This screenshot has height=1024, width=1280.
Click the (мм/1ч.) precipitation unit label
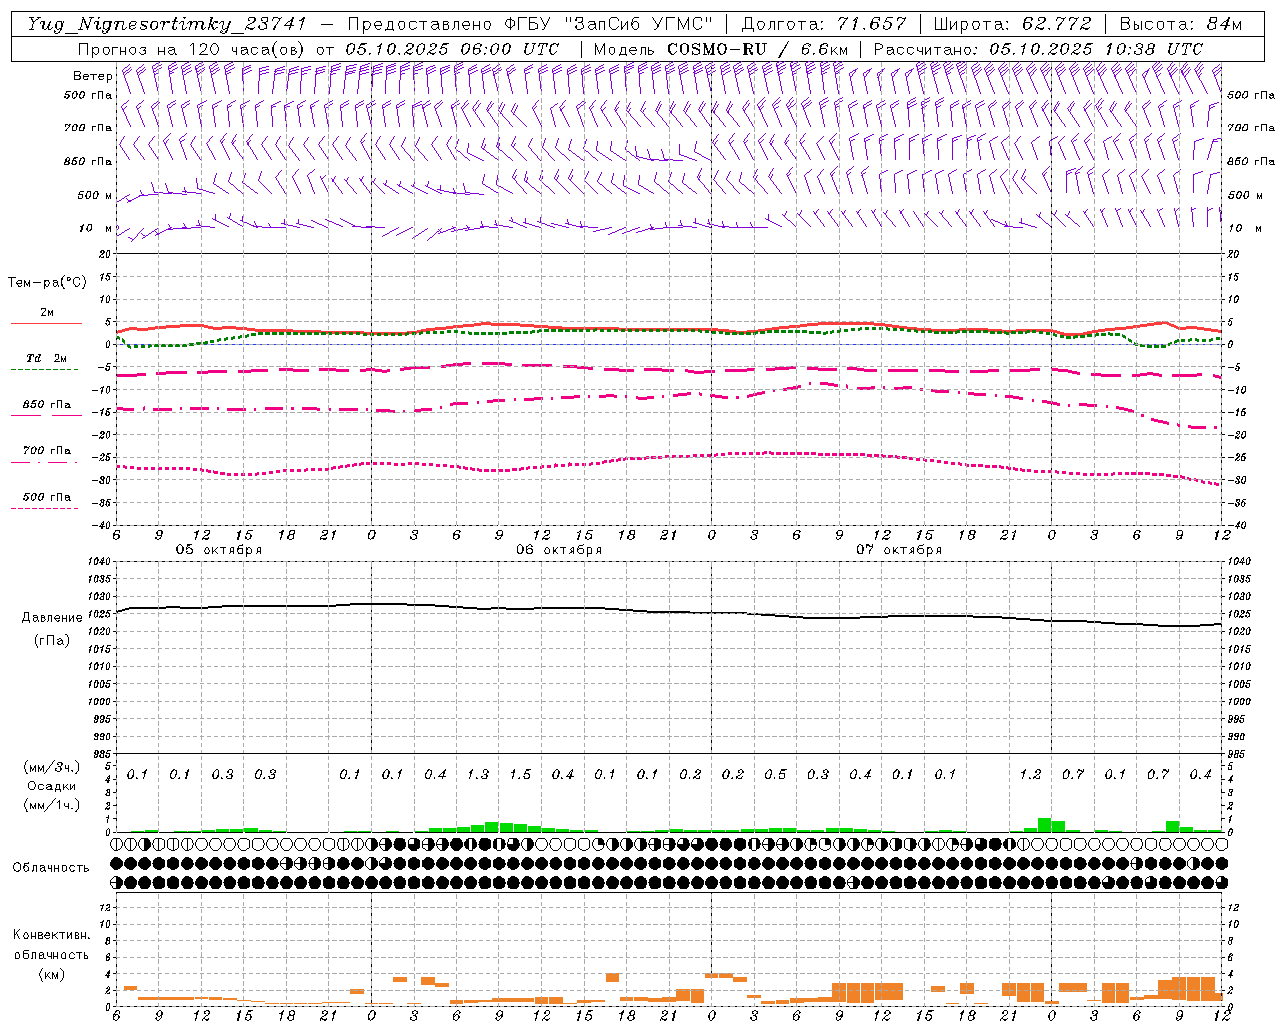pos(51,805)
